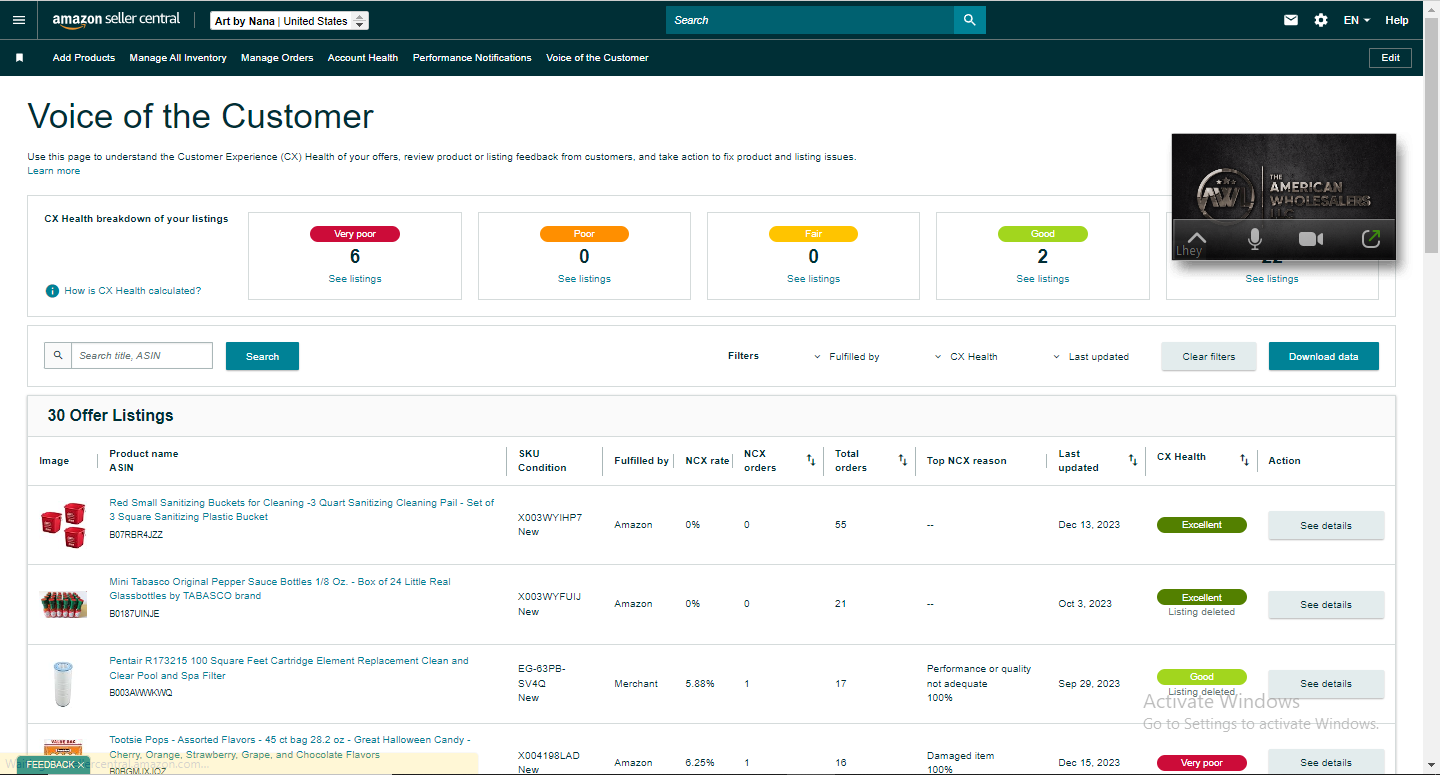Open Account Health
1440x775 pixels.
[x=363, y=58]
